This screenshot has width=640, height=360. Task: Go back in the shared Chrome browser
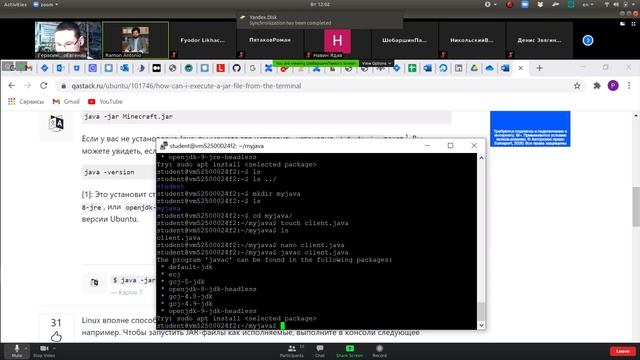(11, 86)
